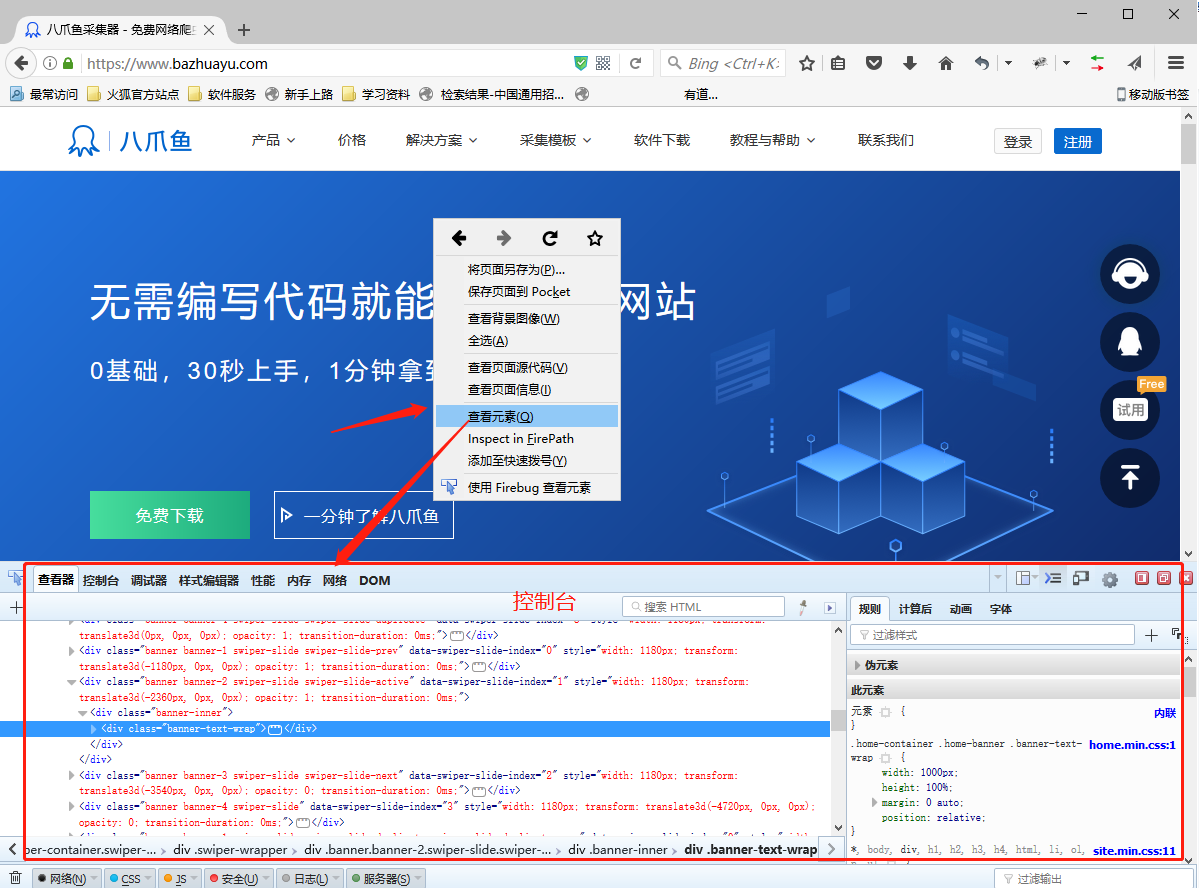
Task: Click the bookmark star in context menu
Action: pyautogui.click(x=595, y=239)
